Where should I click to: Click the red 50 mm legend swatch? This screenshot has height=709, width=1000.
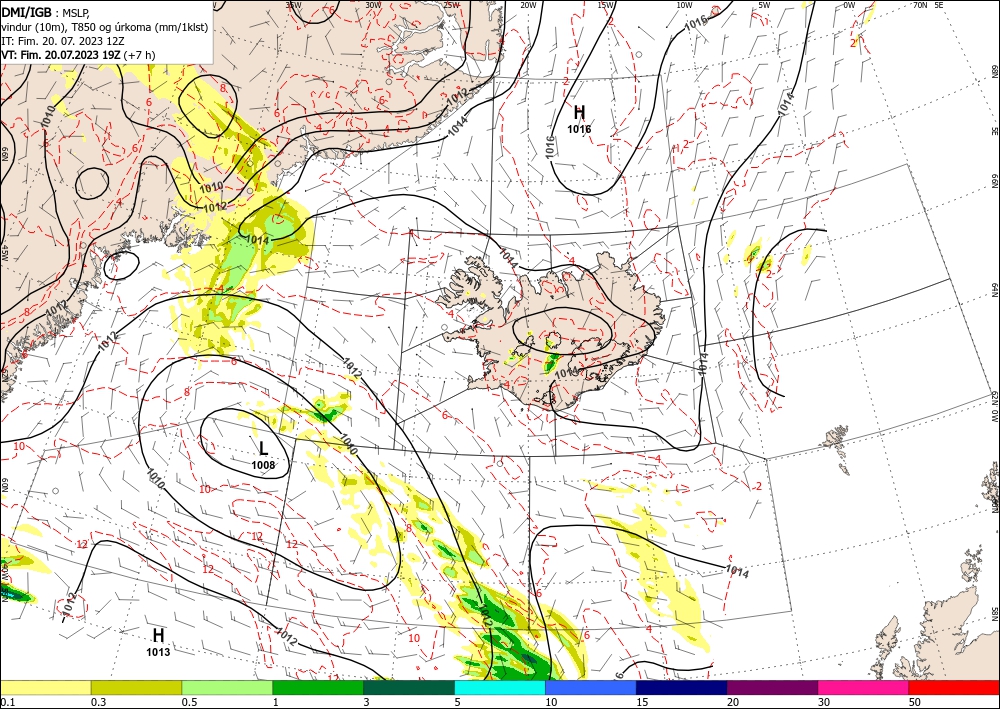954,687
